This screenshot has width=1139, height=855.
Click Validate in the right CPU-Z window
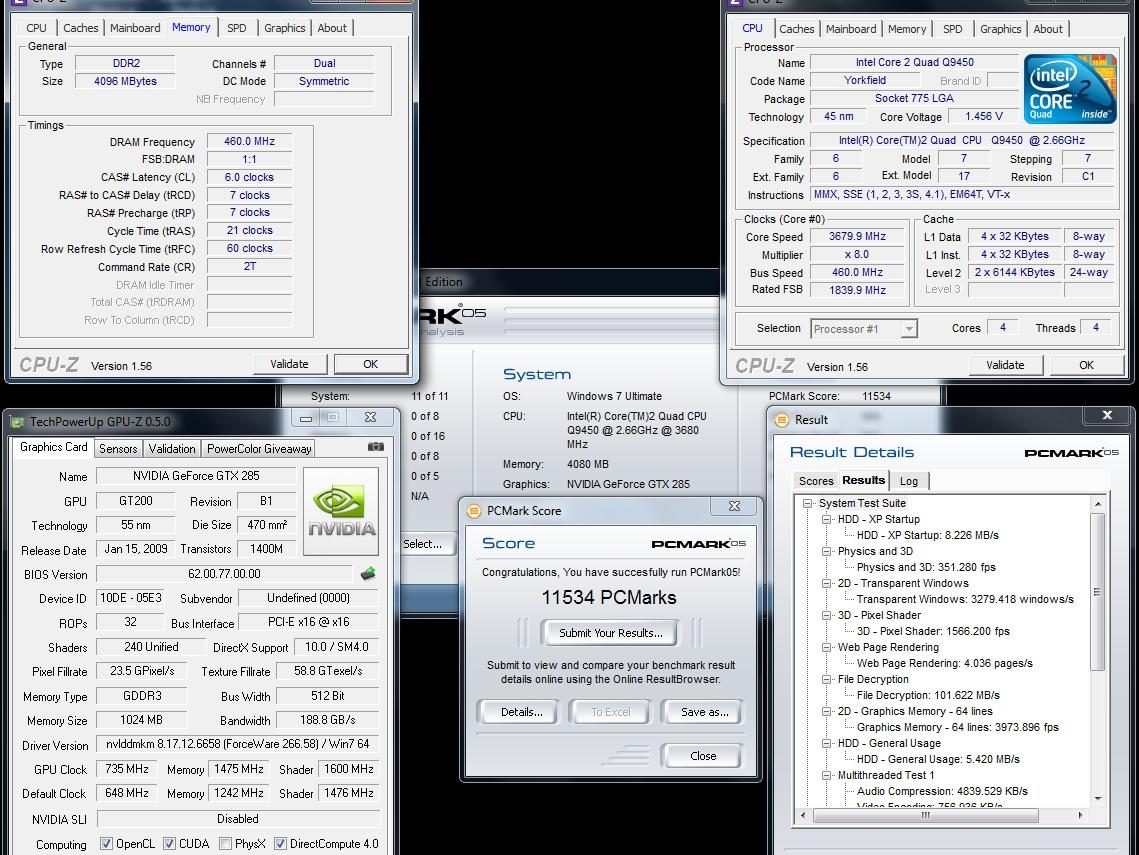click(x=1005, y=365)
